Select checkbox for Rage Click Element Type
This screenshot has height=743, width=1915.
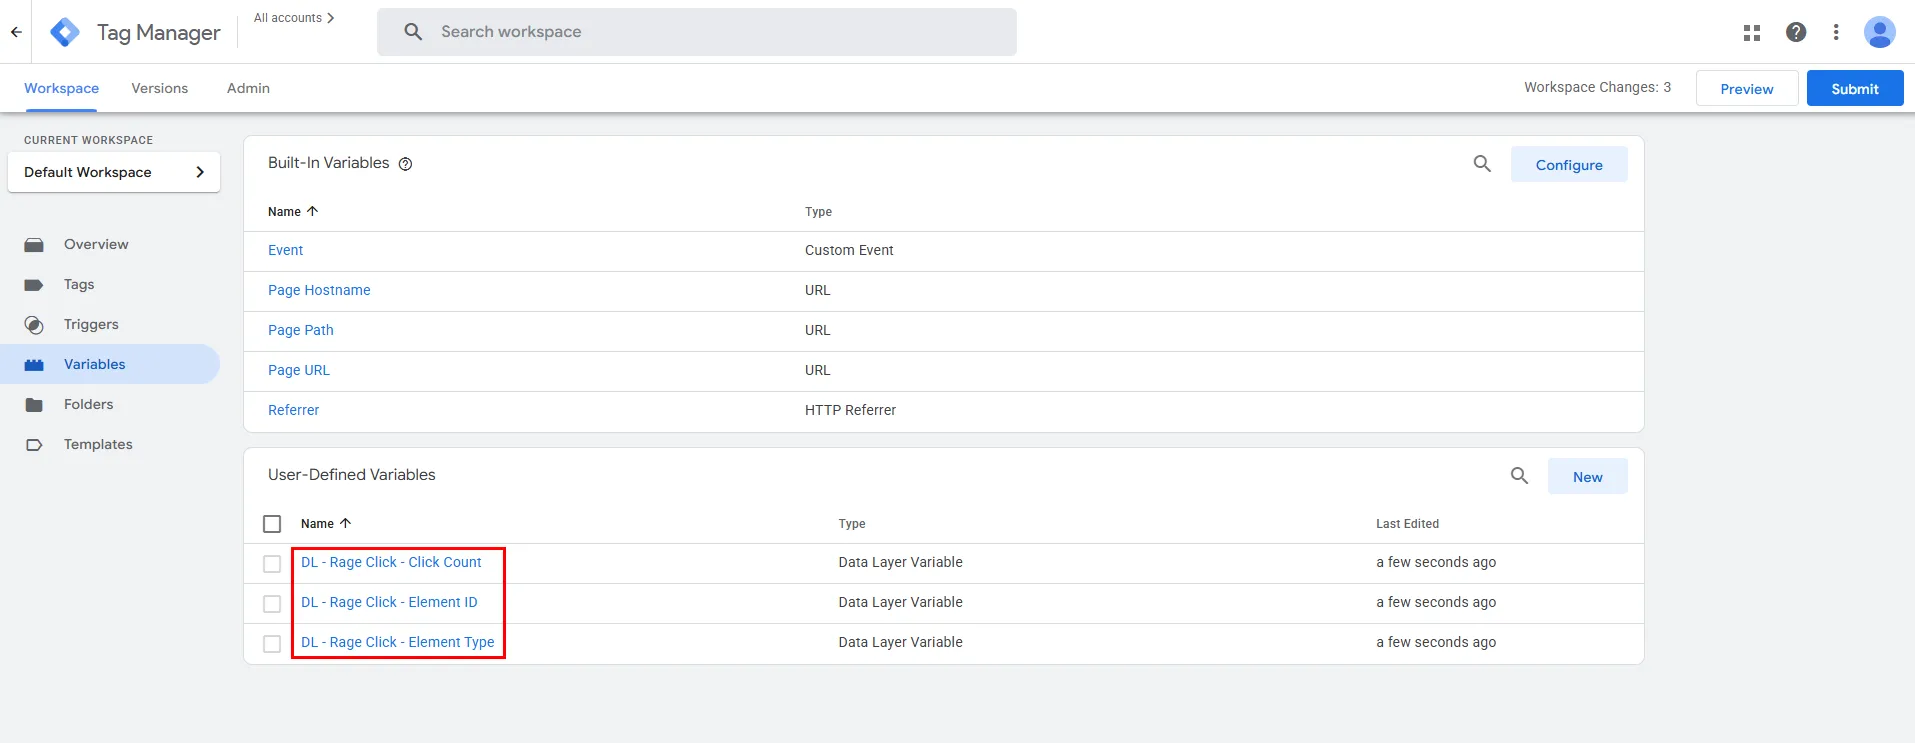(272, 644)
